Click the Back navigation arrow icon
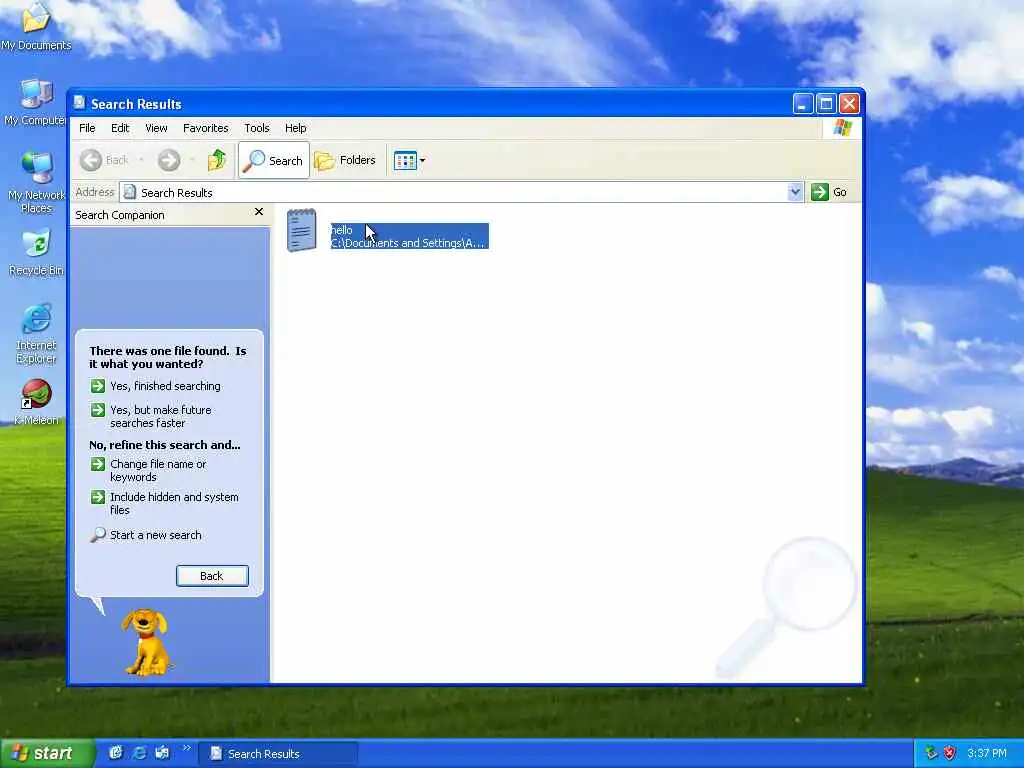1024x768 pixels. coord(91,160)
